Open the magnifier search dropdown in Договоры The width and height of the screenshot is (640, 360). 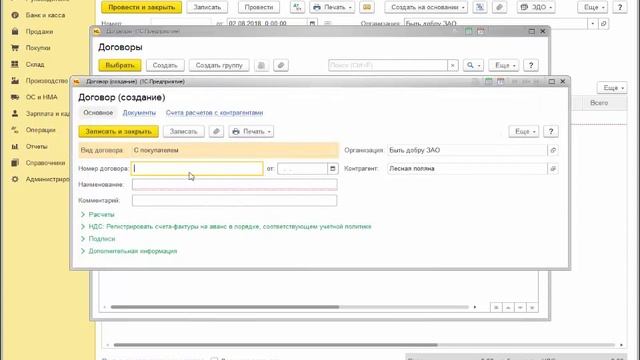(473, 65)
